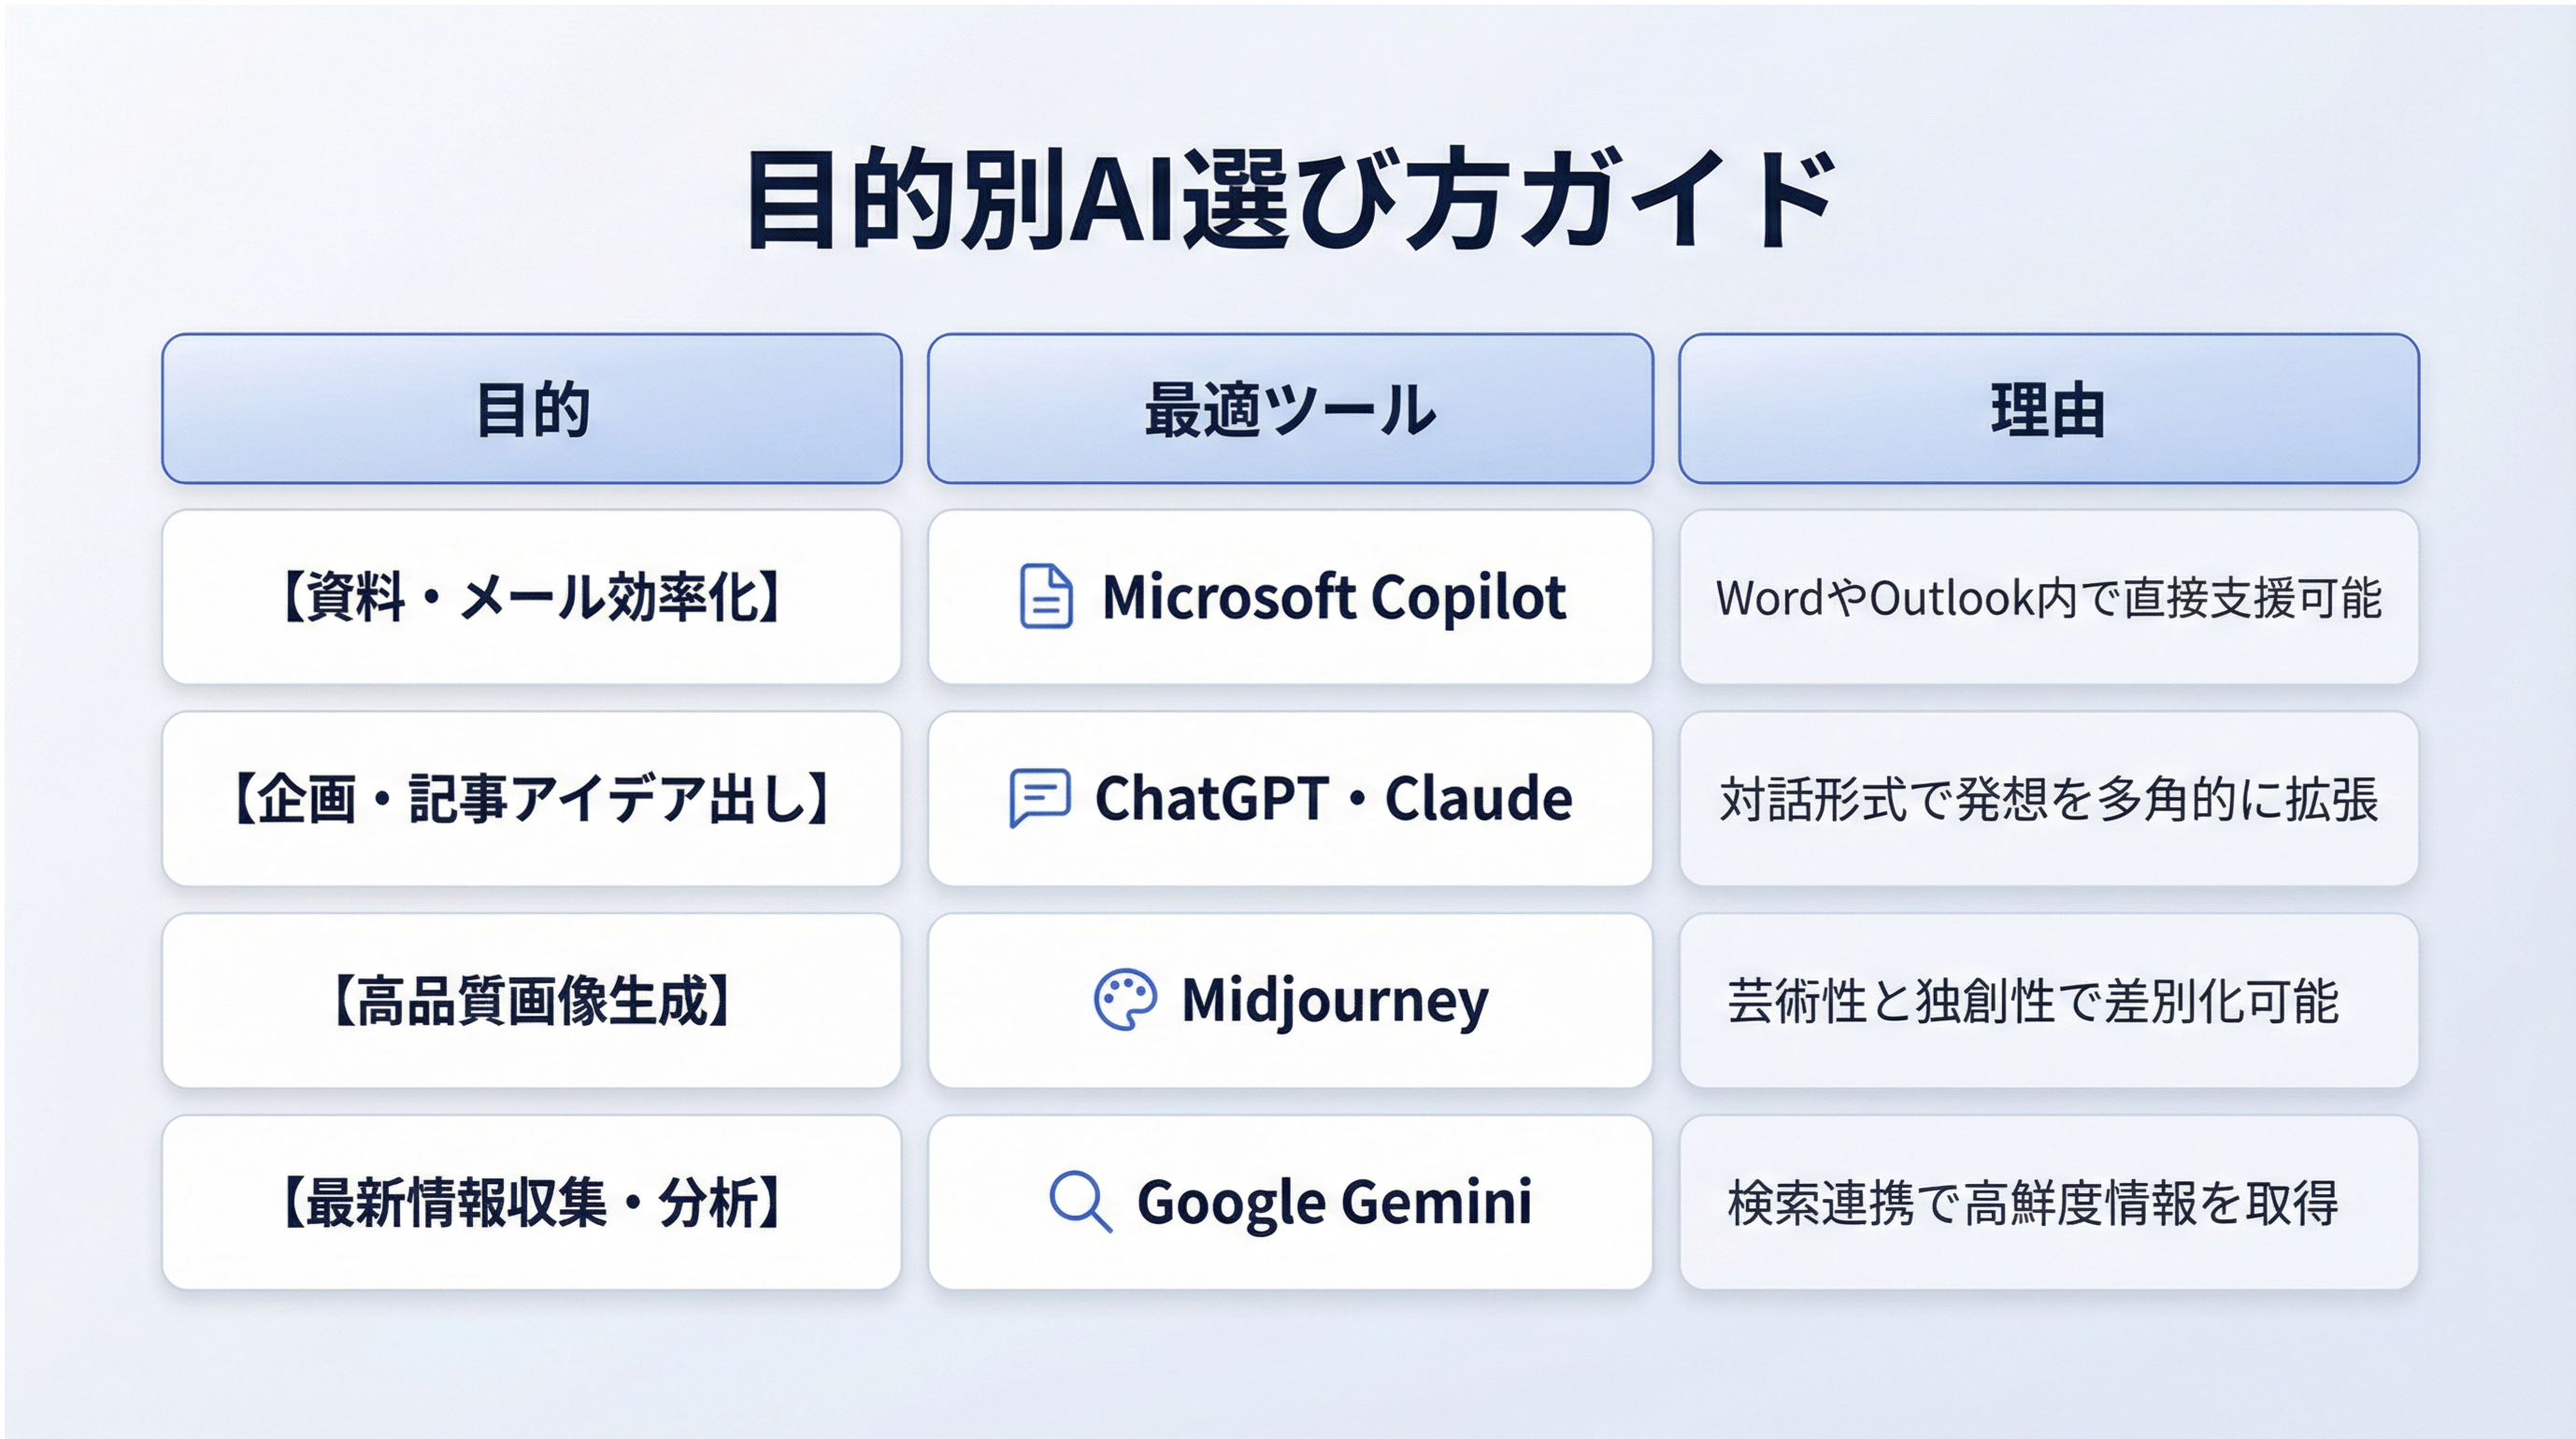2576x1439 pixels.
Task: Open the Midjourney label
Action: pos(1334,1000)
